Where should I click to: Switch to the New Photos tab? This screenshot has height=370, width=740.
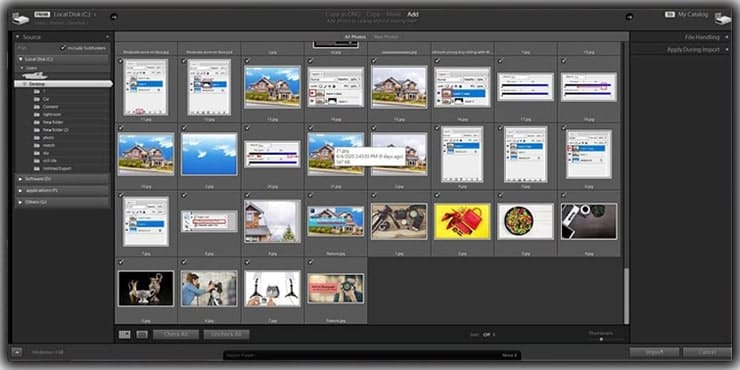386,37
